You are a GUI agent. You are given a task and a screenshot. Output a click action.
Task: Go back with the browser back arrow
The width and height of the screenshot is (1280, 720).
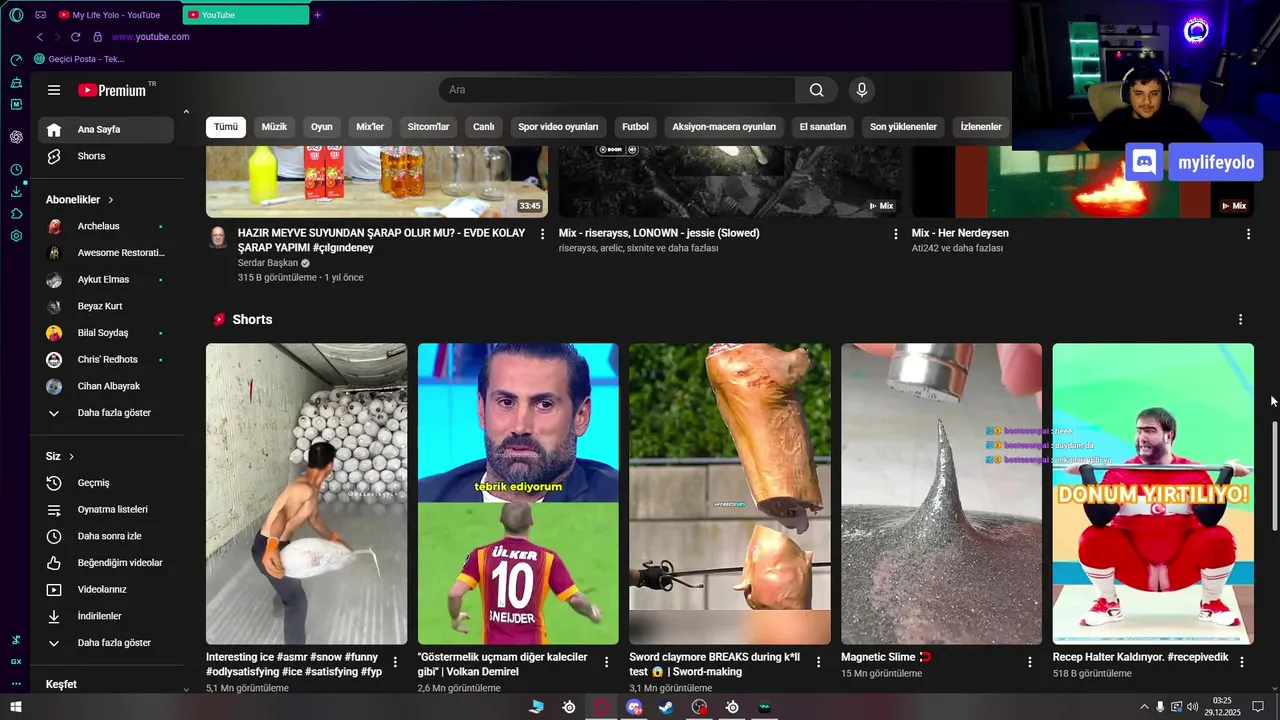pyautogui.click(x=40, y=37)
